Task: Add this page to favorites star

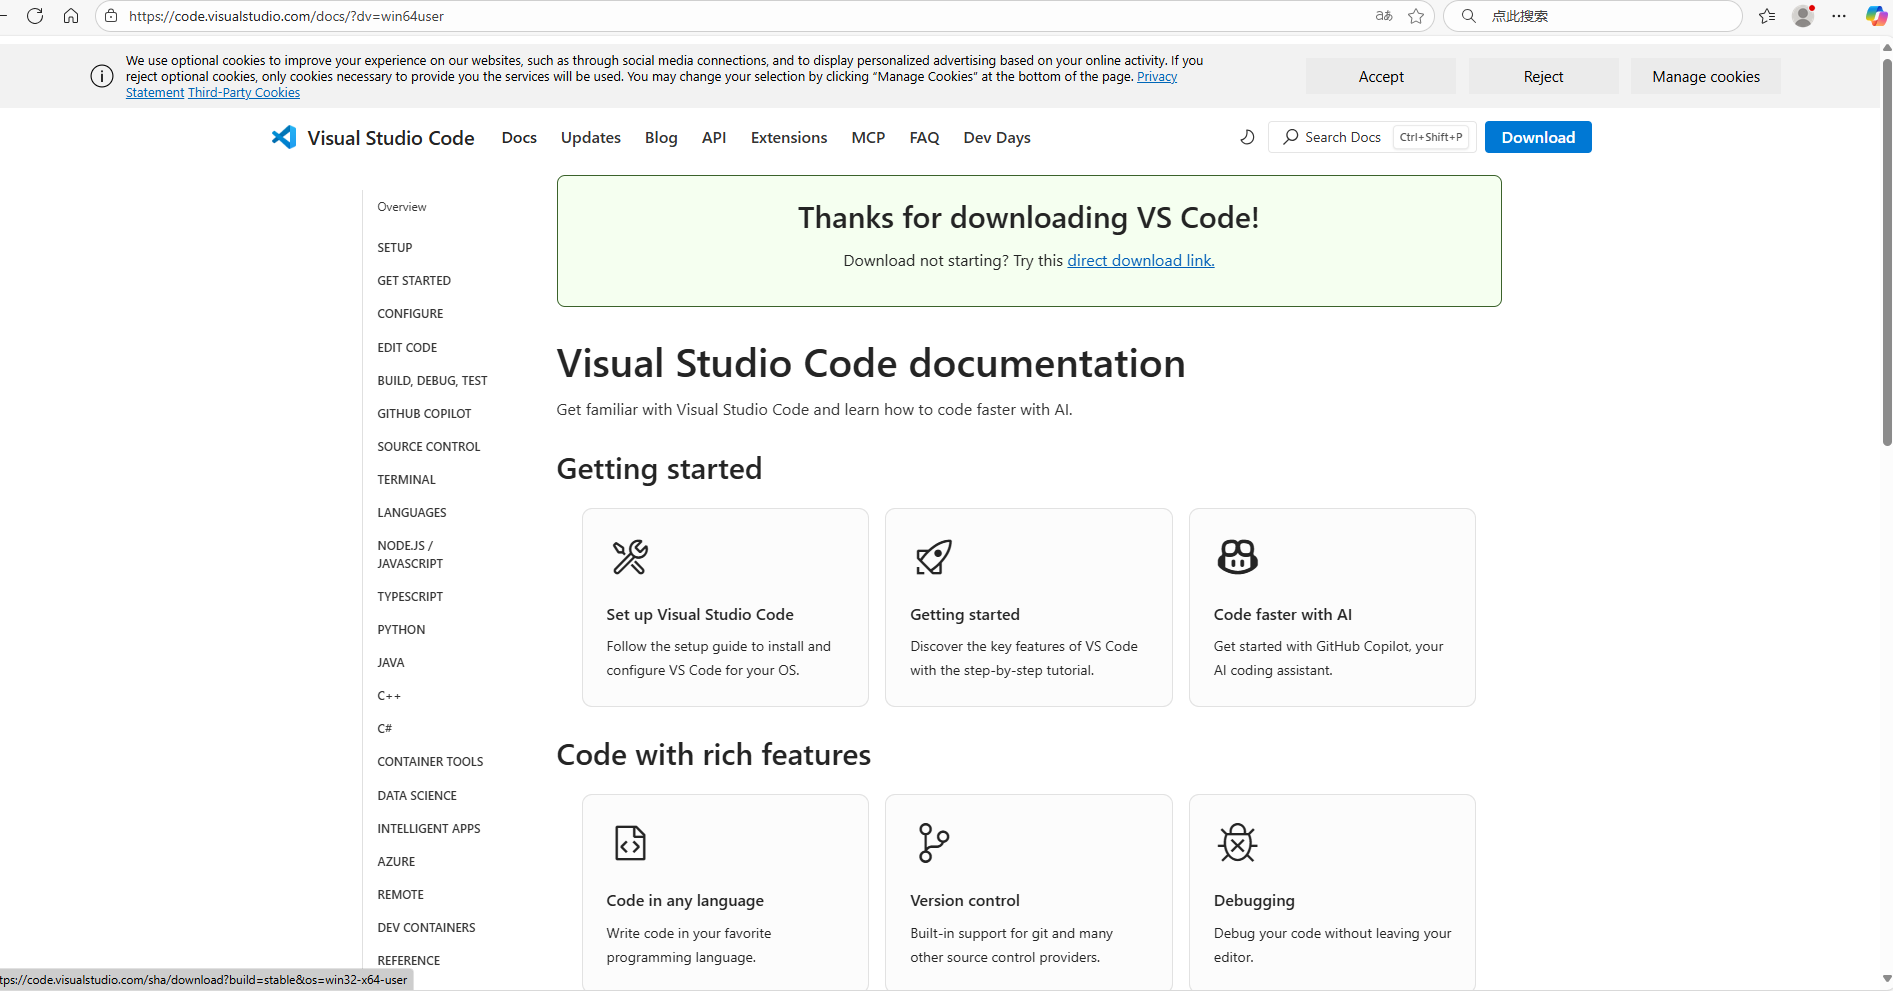Action: click(1416, 16)
